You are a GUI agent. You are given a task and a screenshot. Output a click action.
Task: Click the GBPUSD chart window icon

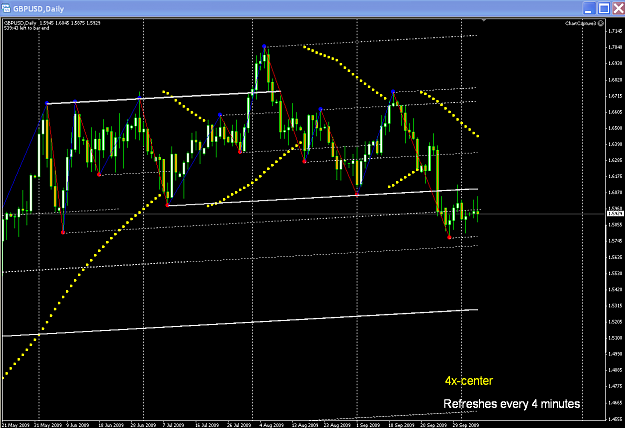tap(6, 8)
